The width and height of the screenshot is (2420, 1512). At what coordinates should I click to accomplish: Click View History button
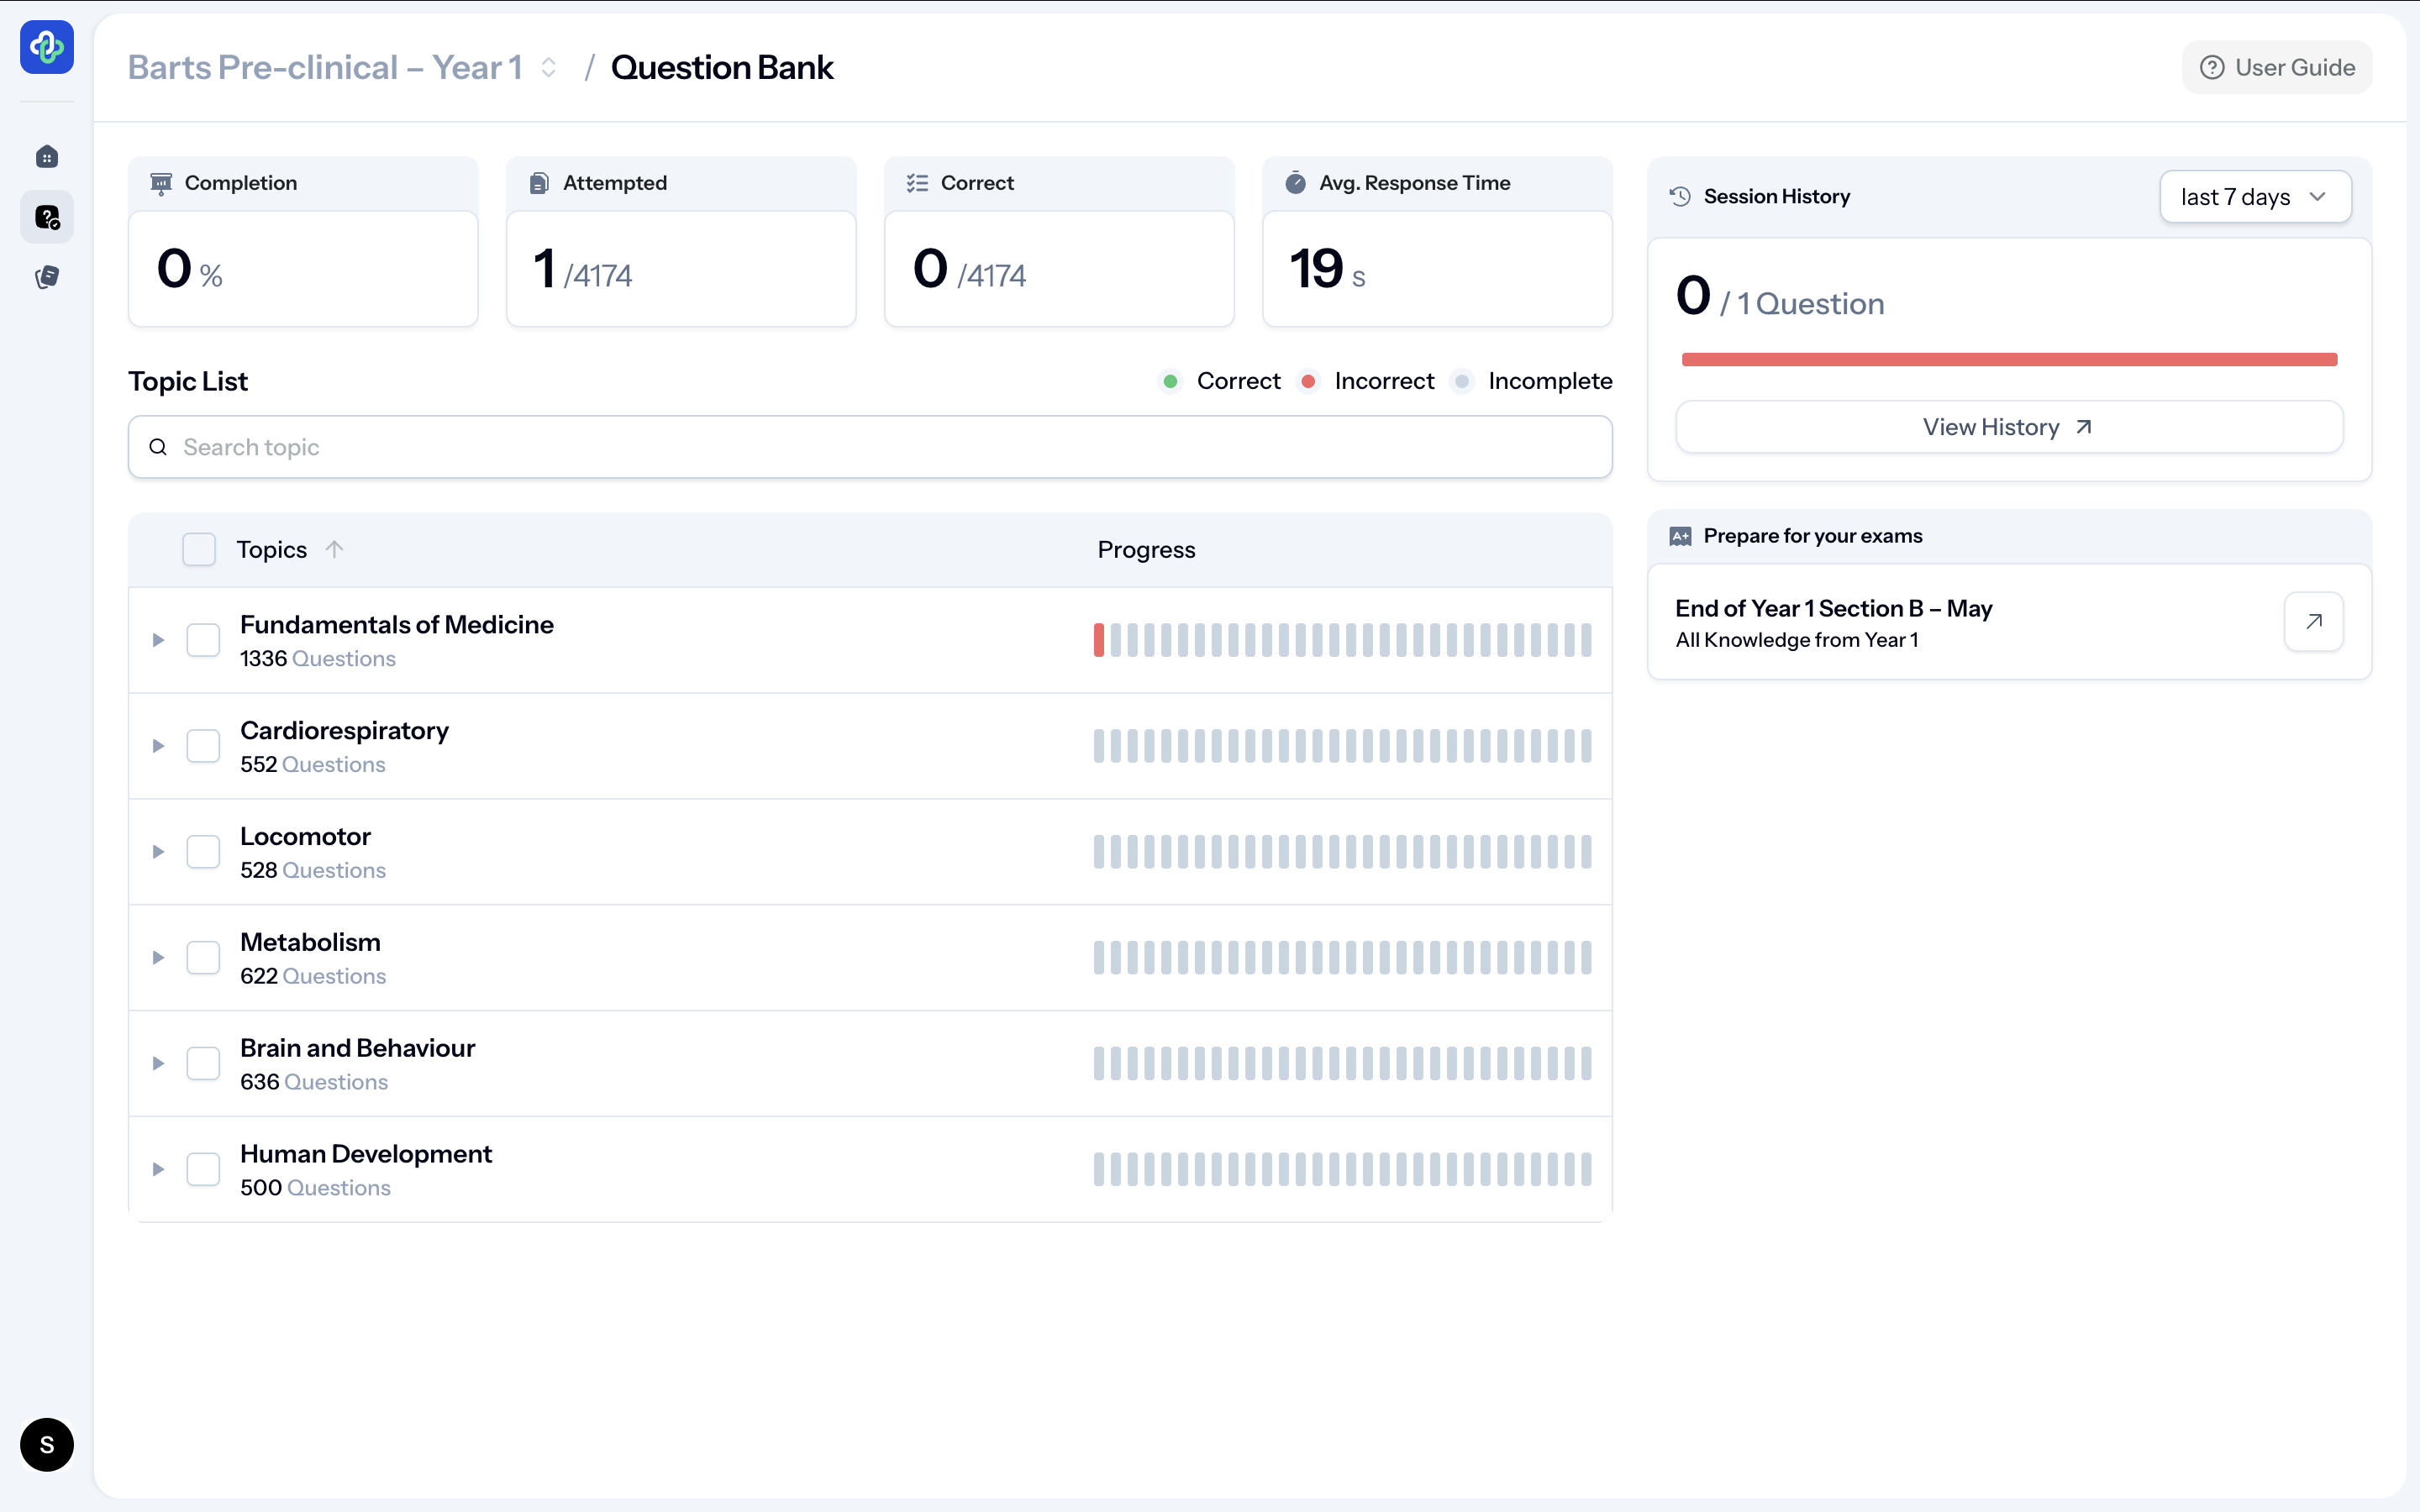click(x=2008, y=428)
